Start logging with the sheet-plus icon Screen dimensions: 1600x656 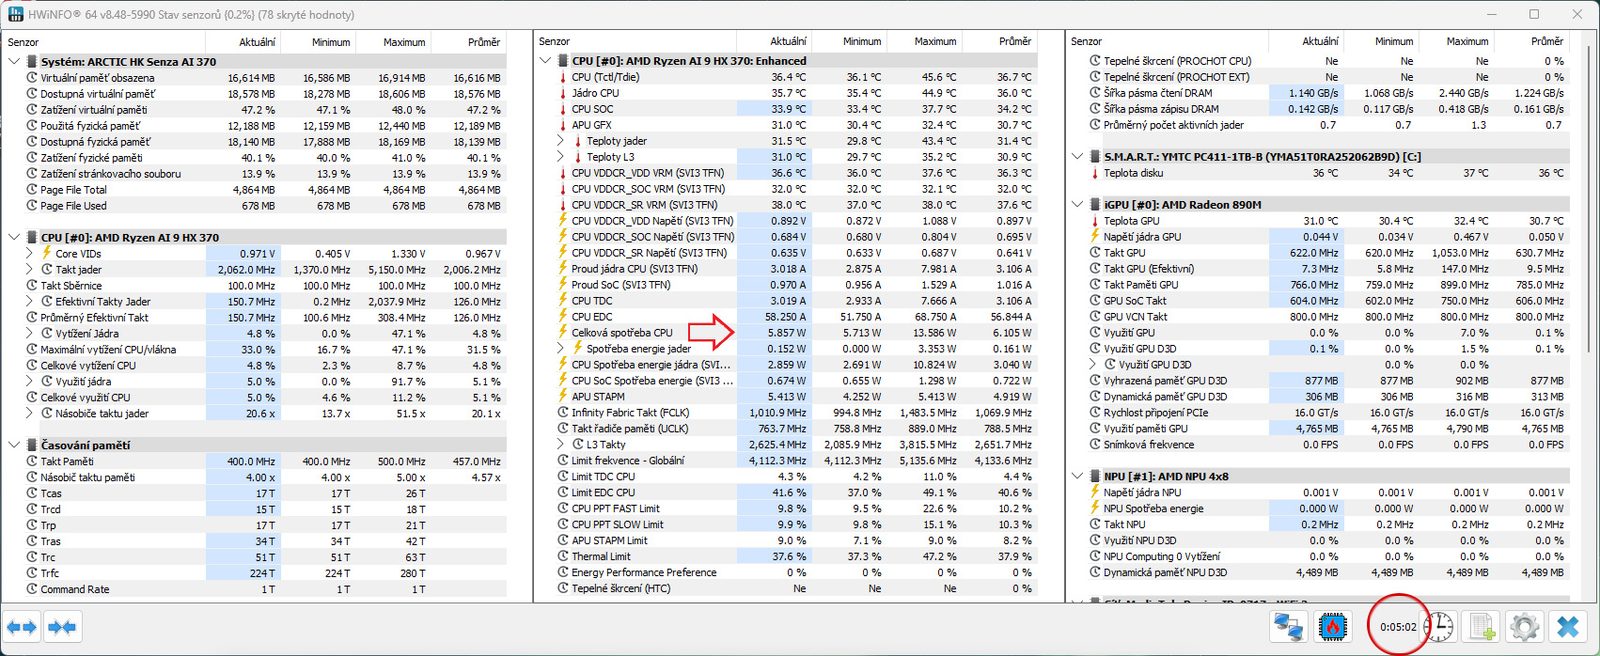click(x=1481, y=627)
